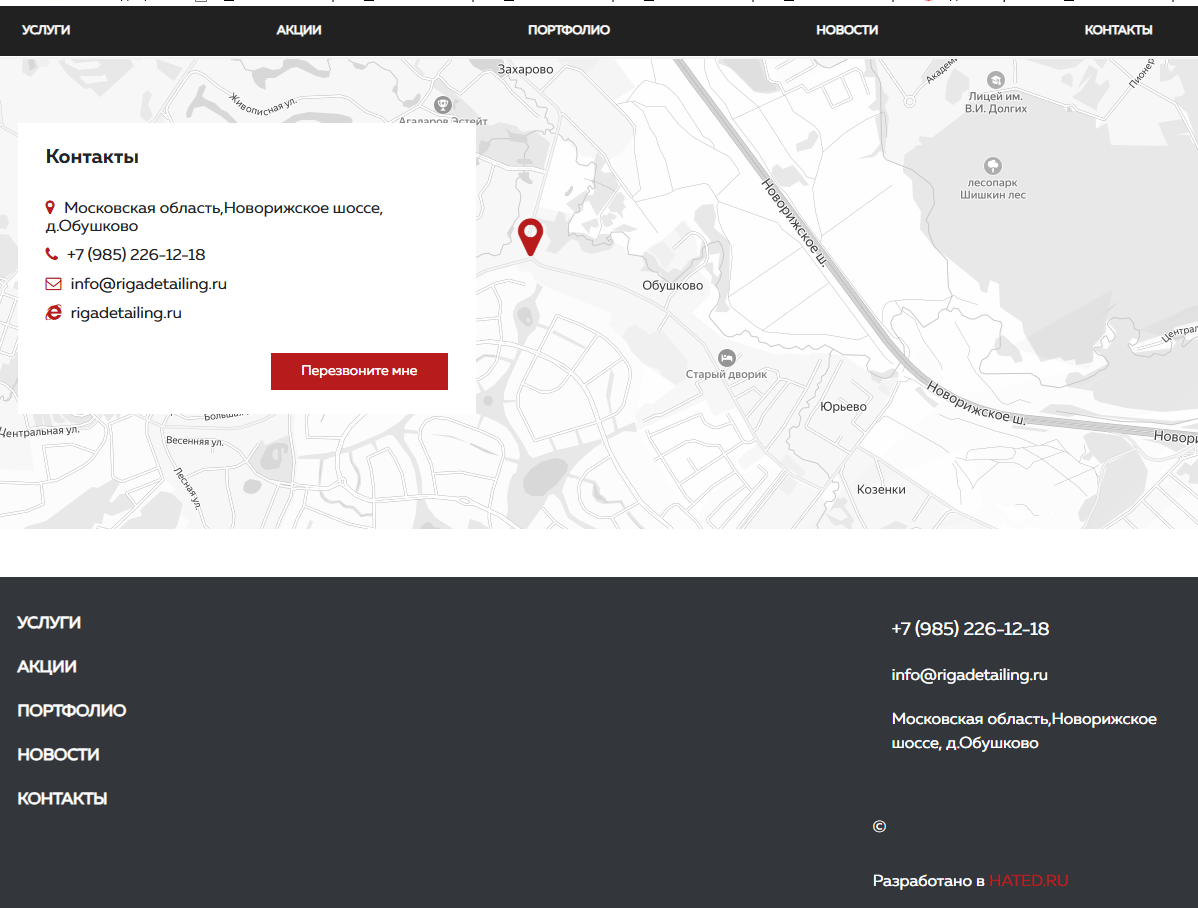Click the footer phone number +7 (985) 226-12-18
Screen dimensions: 1198x908
[970, 629]
